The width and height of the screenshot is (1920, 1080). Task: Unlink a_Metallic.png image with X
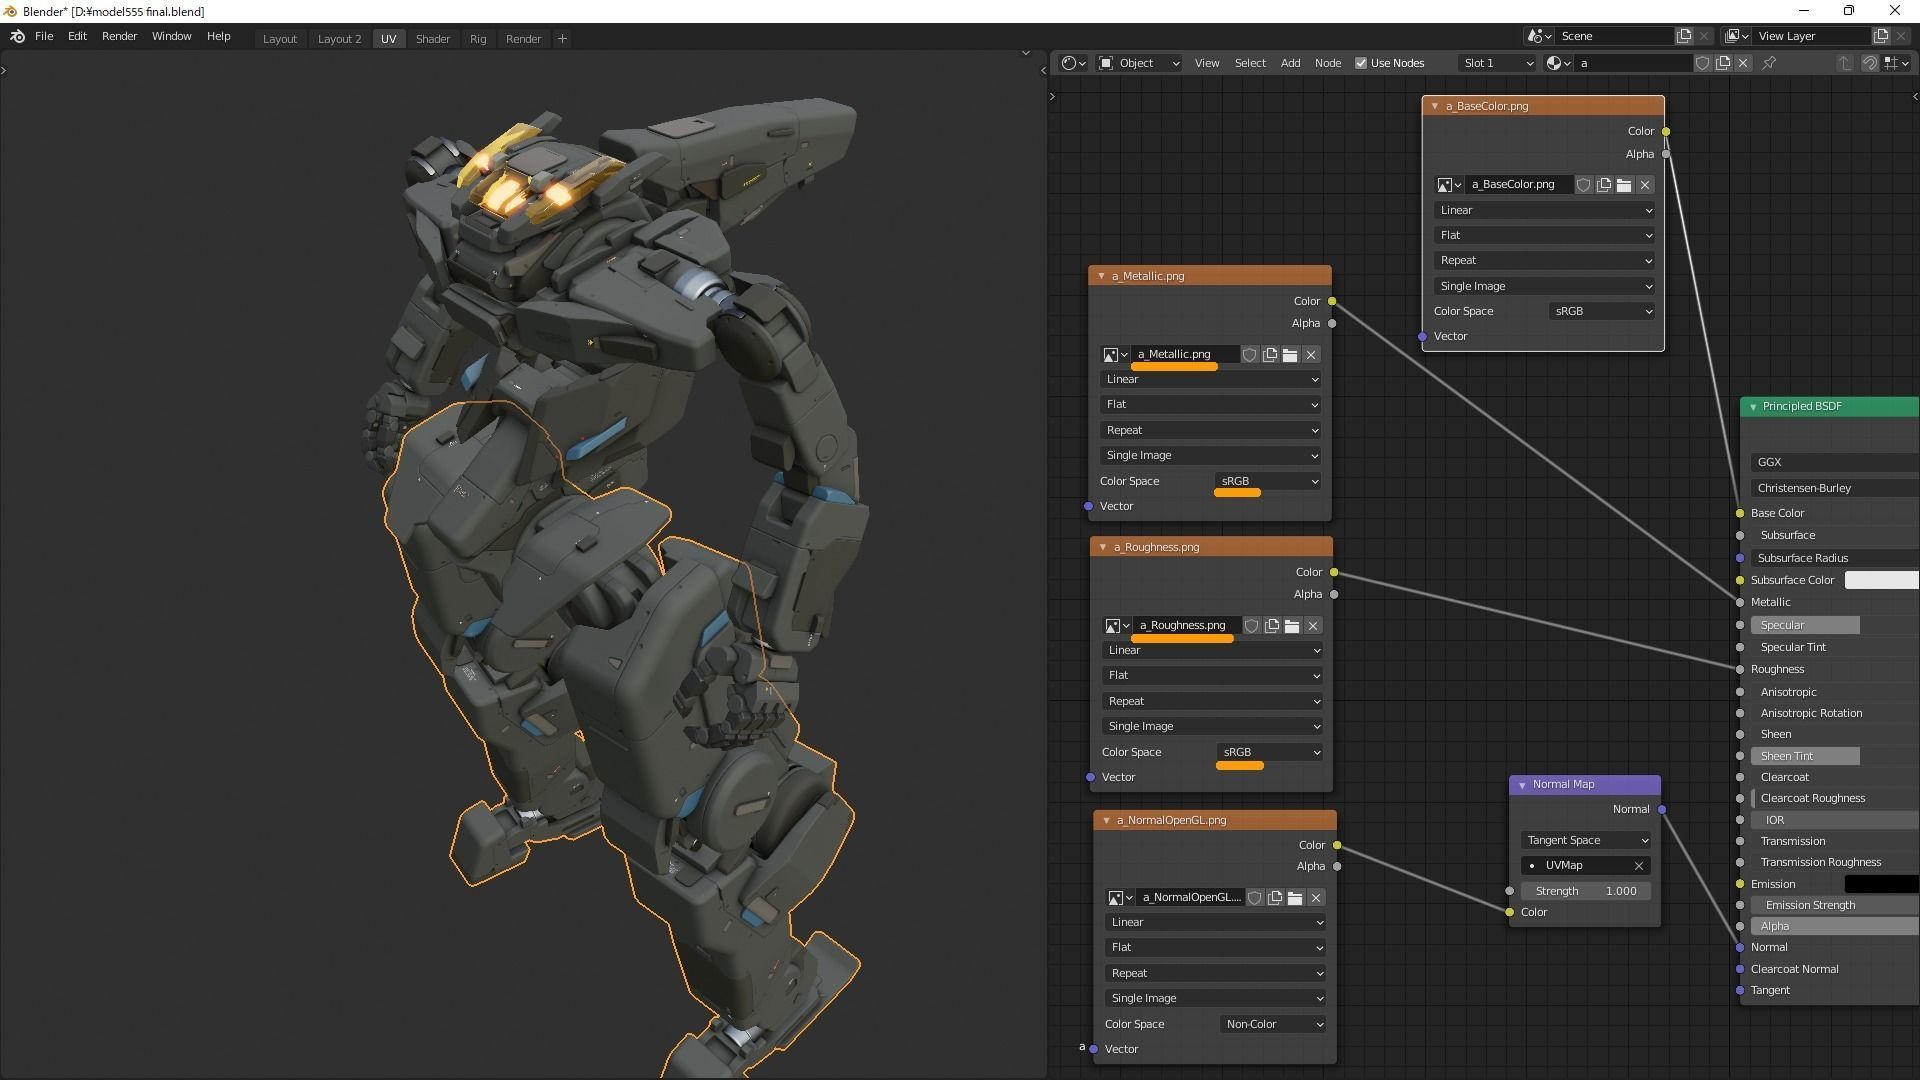pos(1311,355)
